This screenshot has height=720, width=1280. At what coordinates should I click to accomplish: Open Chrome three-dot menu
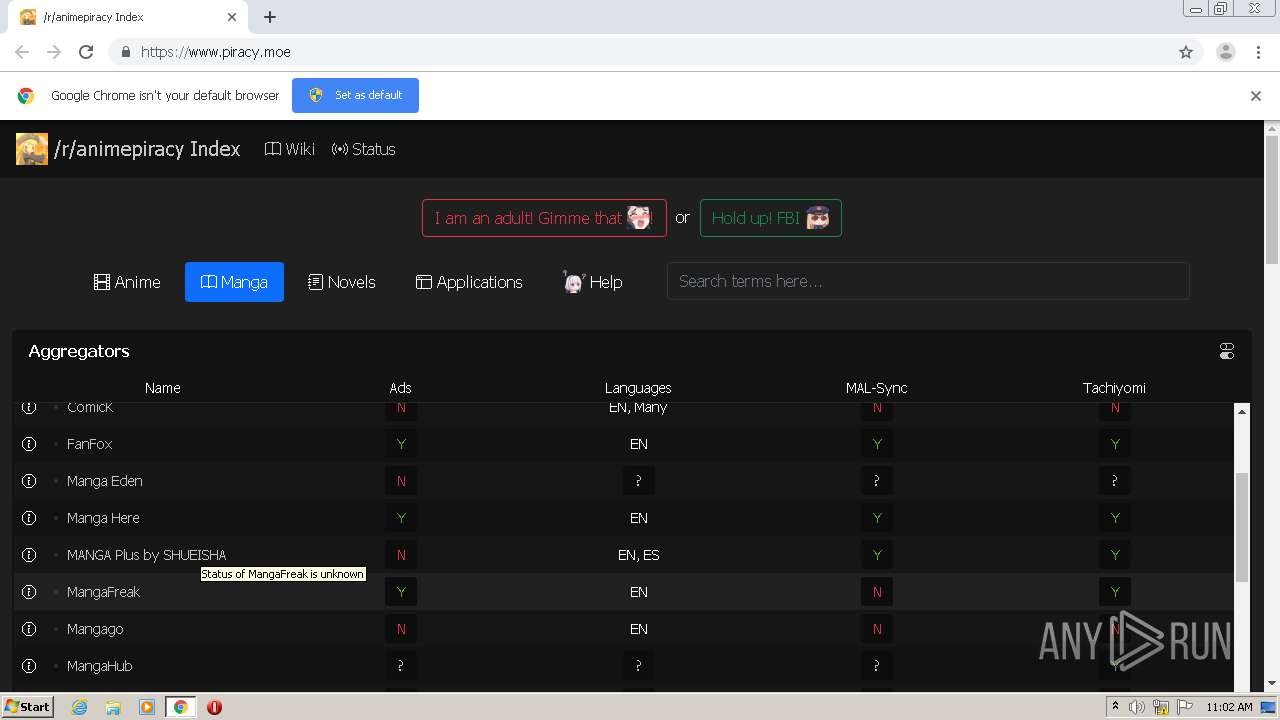coord(1258,52)
